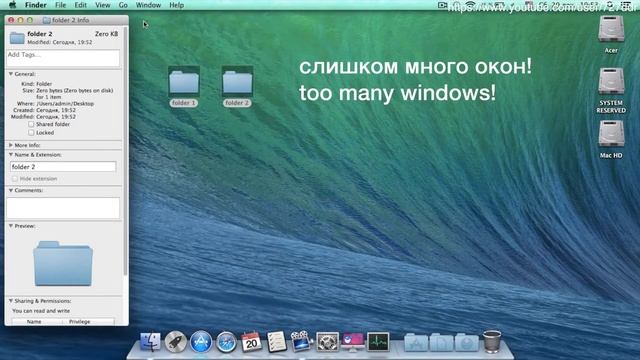Click the Info window vertical scrollbar

tap(125, 151)
